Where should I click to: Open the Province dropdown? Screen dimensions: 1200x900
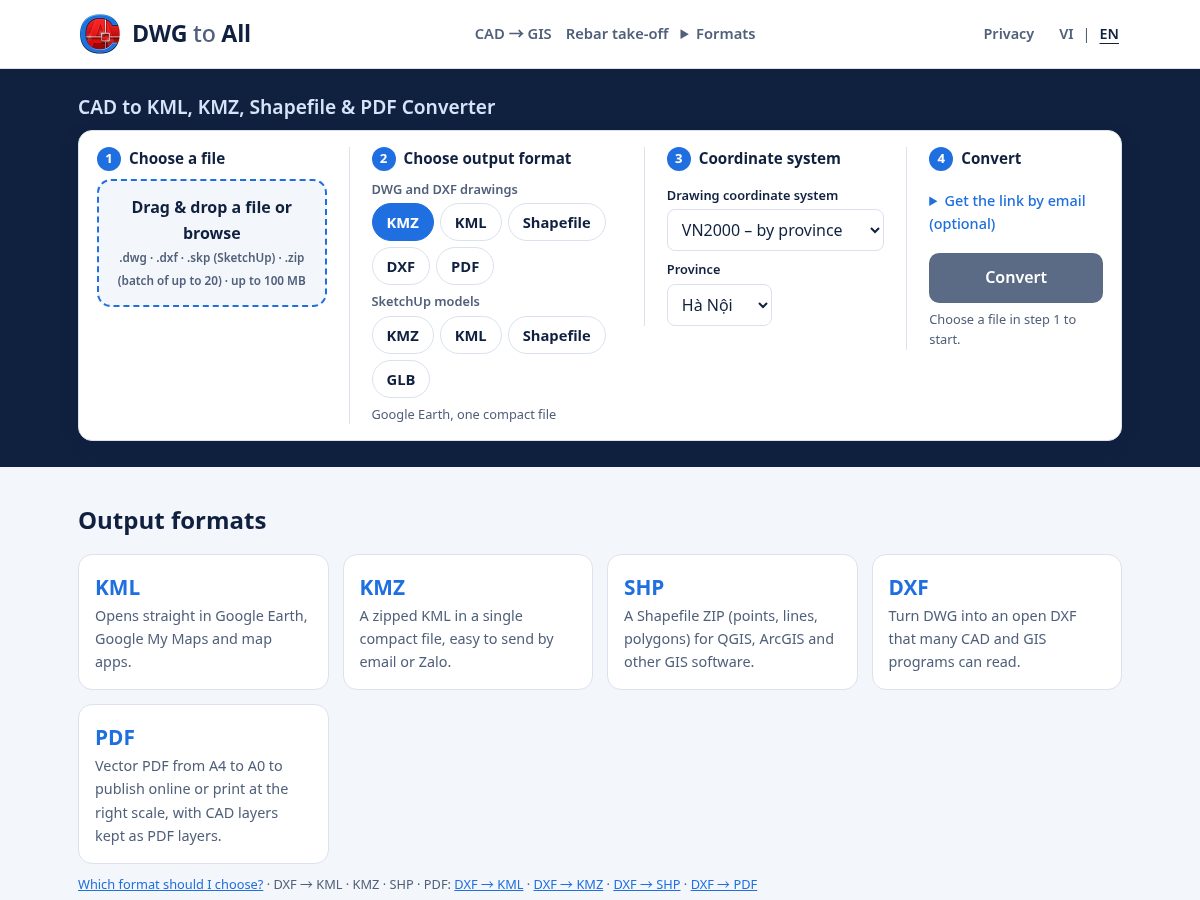[x=719, y=305]
